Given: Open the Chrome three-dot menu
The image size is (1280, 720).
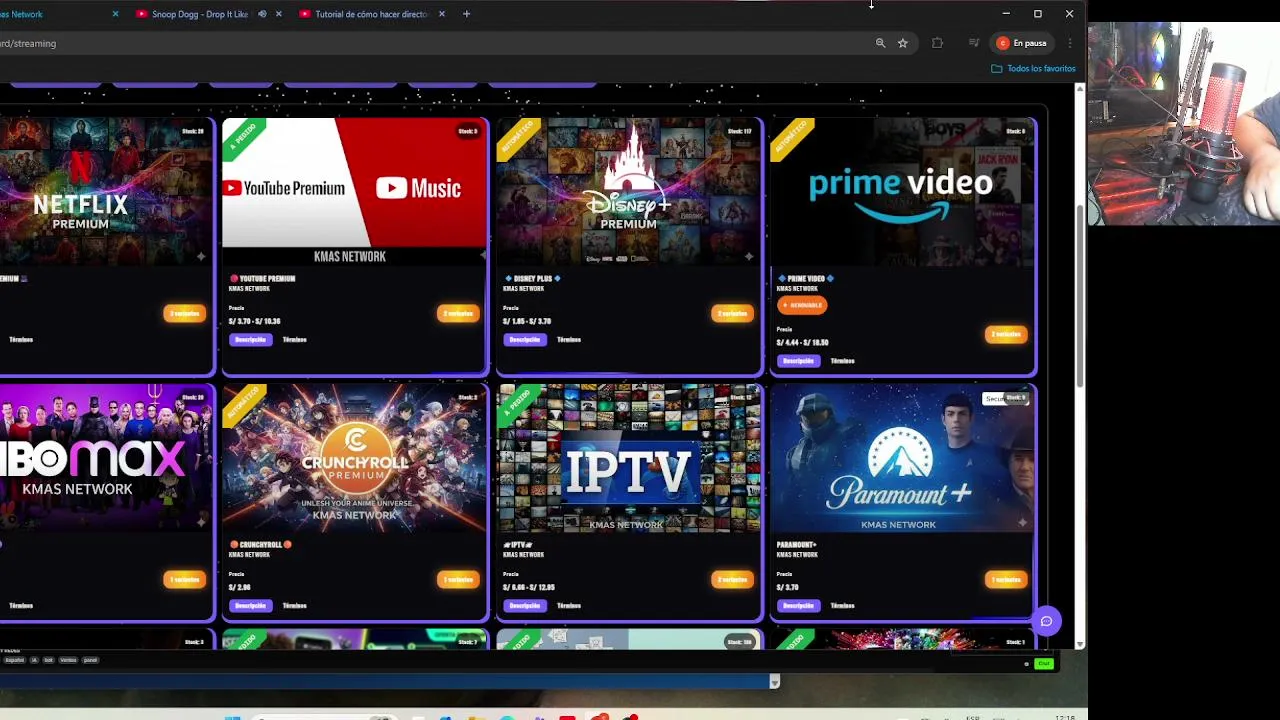Looking at the screenshot, I should (1069, 43).
